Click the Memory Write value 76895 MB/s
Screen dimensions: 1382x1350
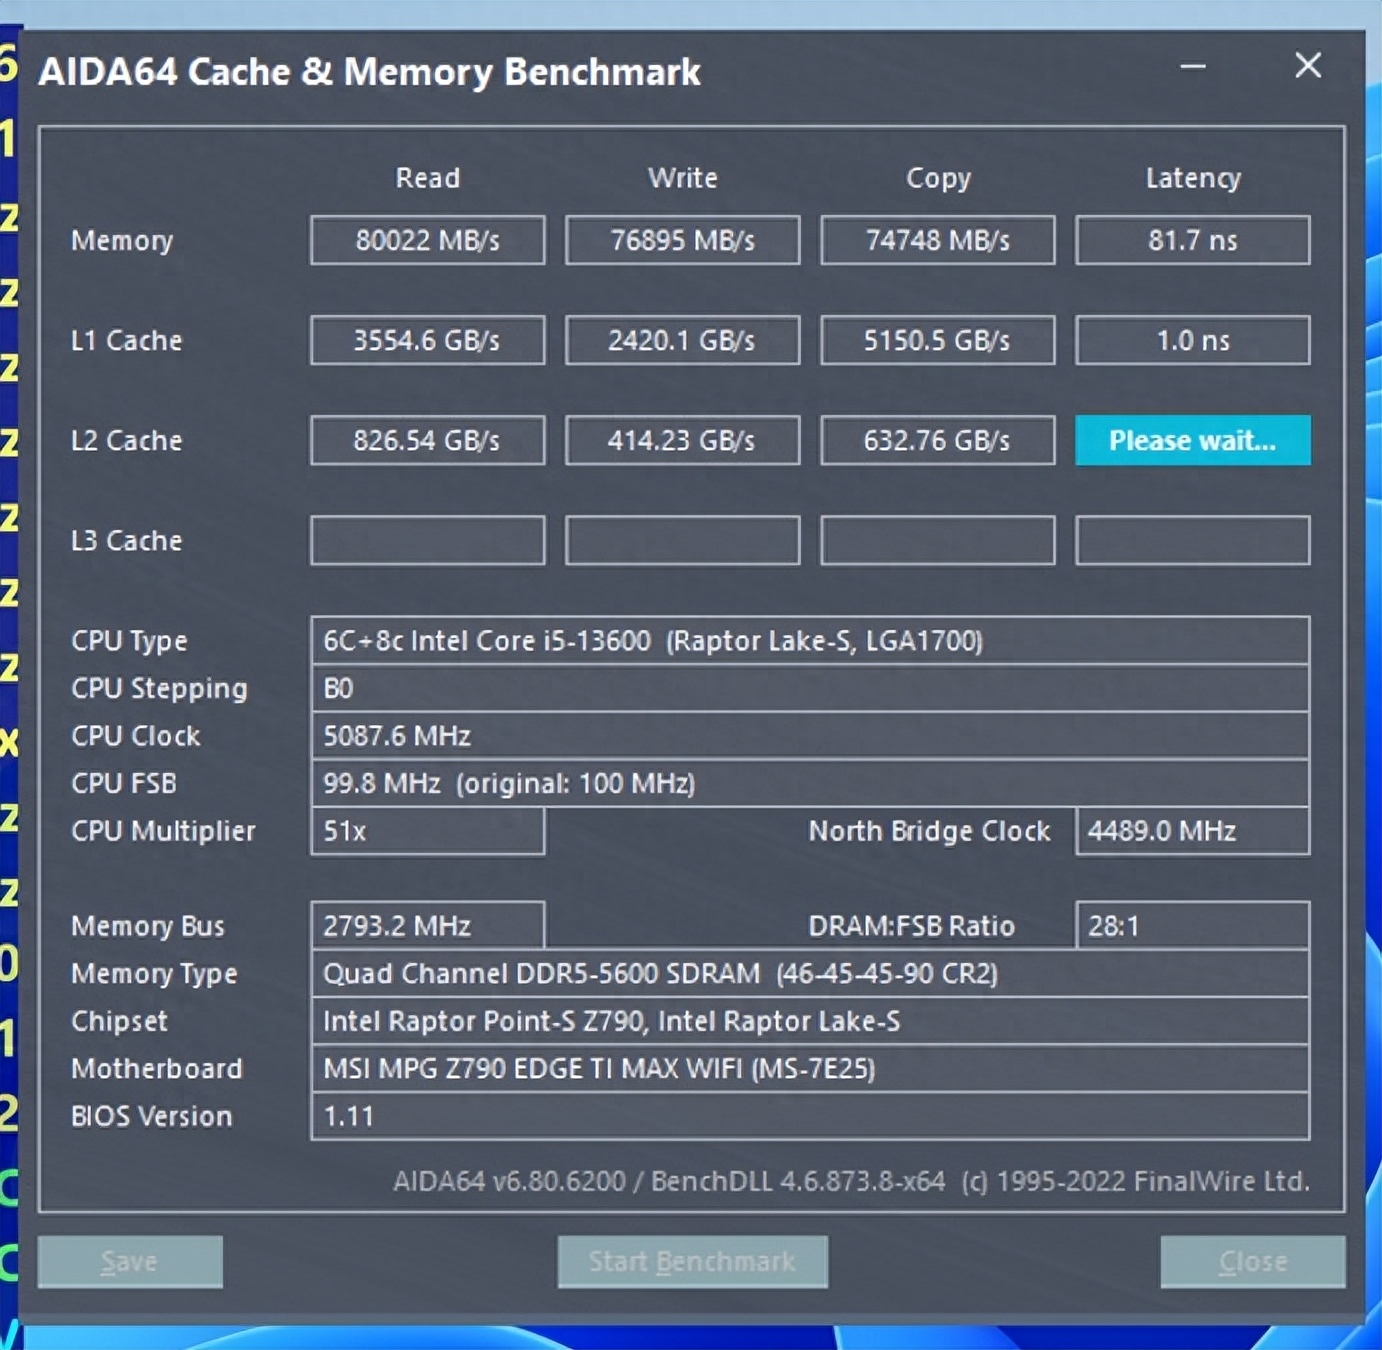[x=683, y=240]
